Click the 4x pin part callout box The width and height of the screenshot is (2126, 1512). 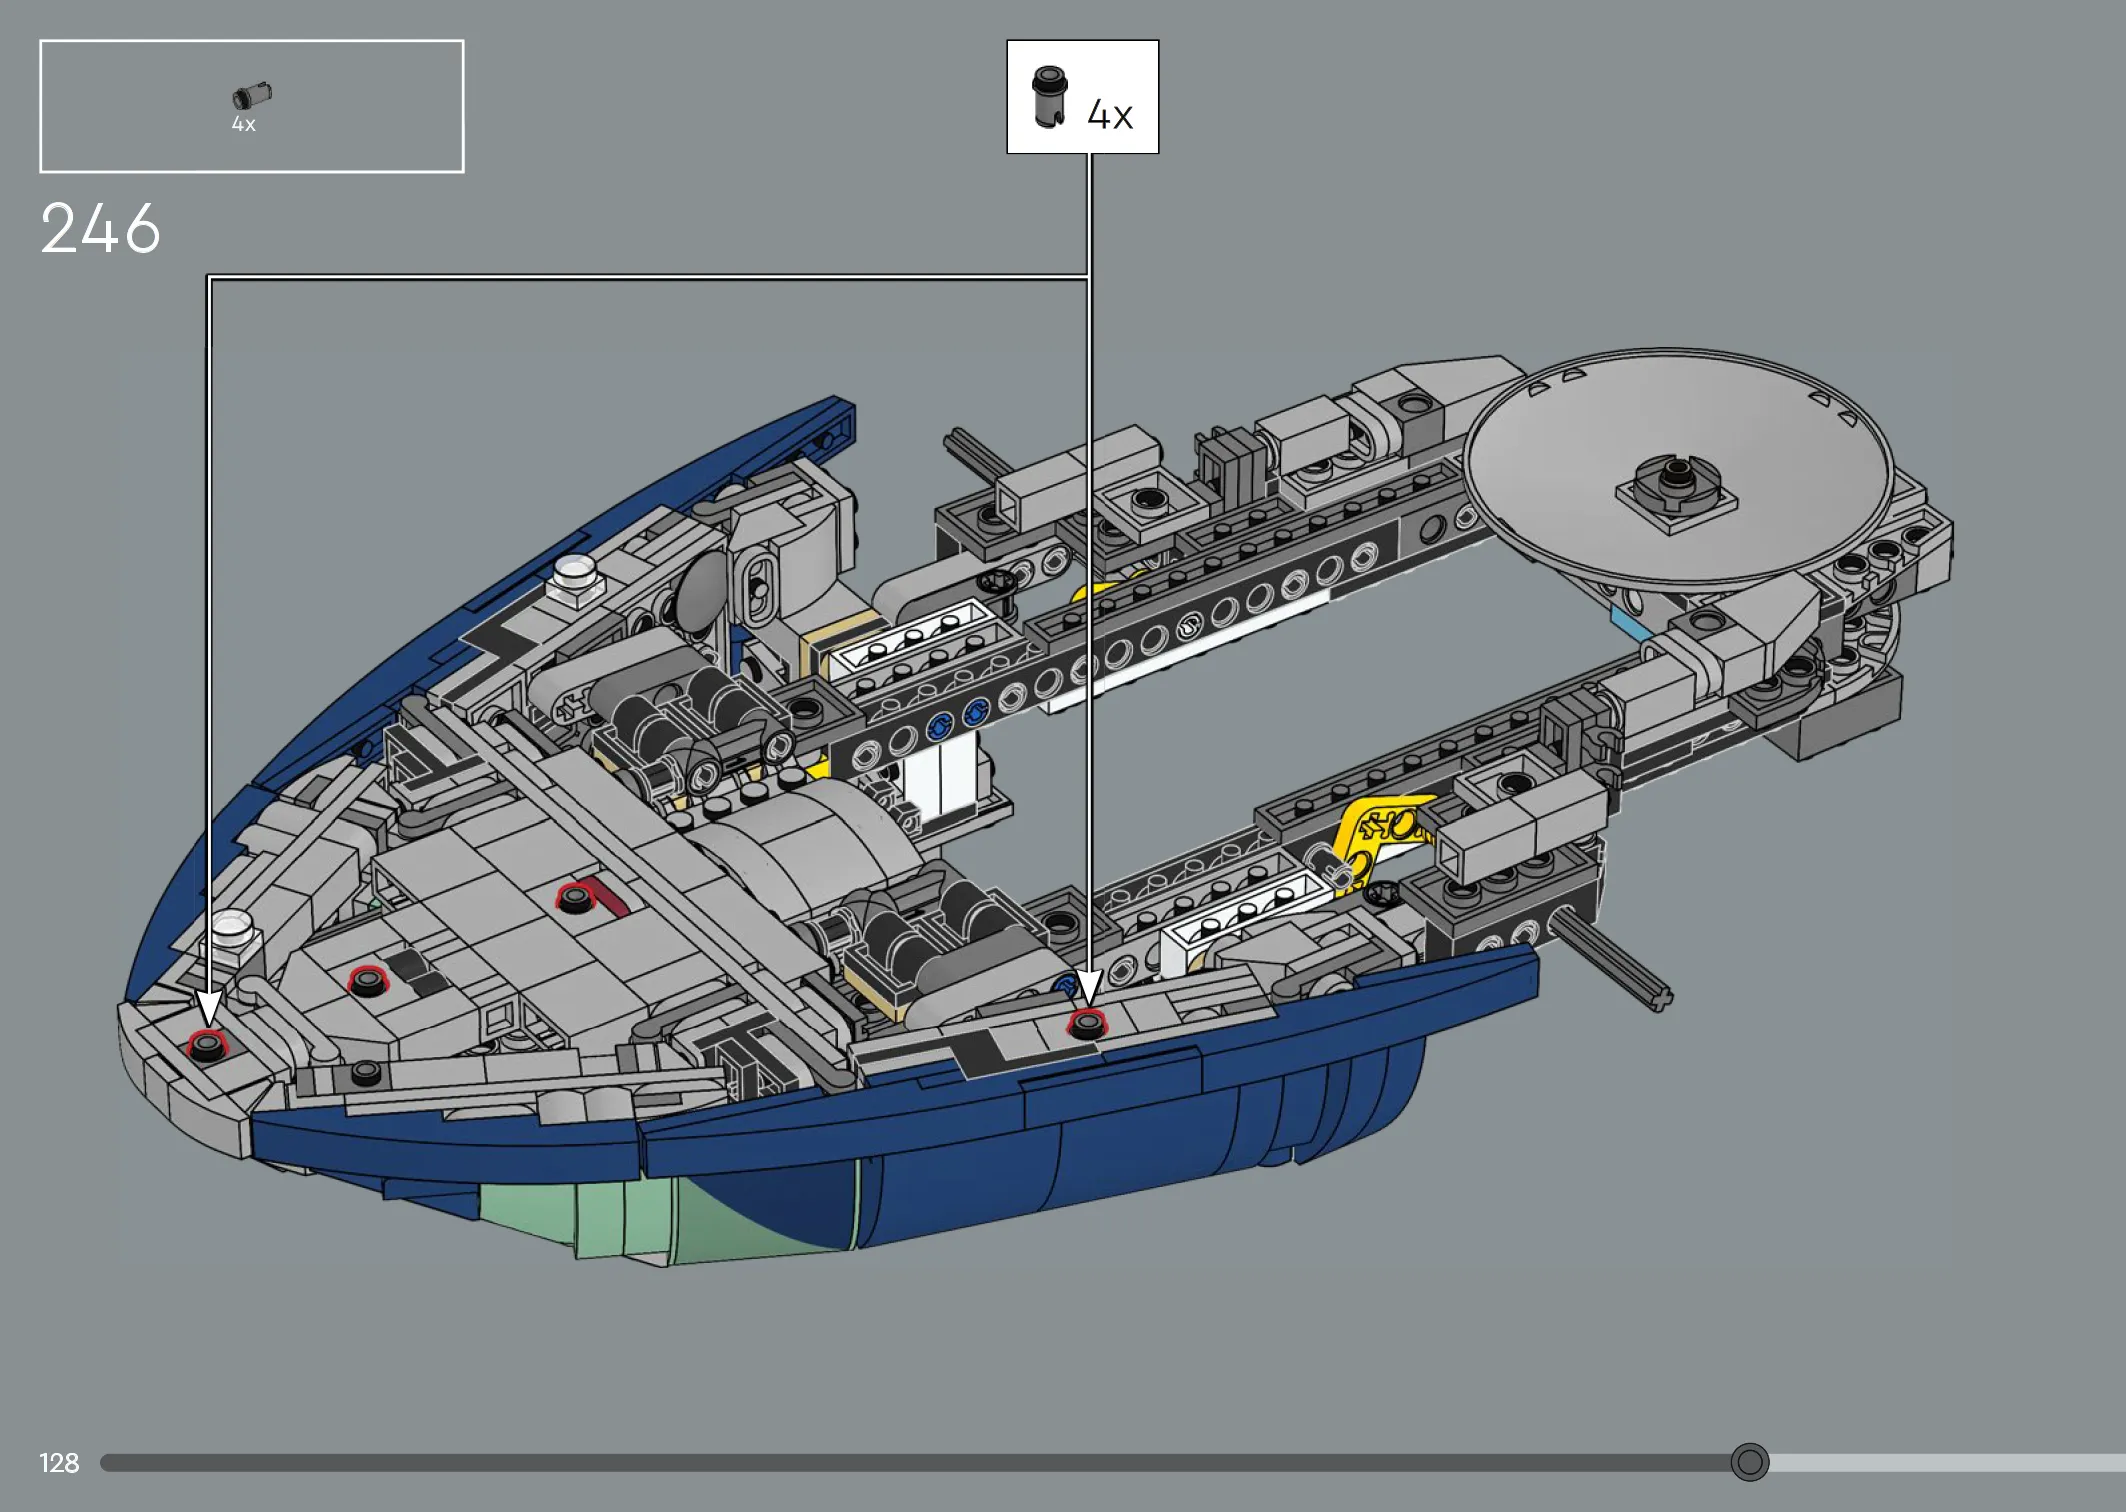point(1082,97)
